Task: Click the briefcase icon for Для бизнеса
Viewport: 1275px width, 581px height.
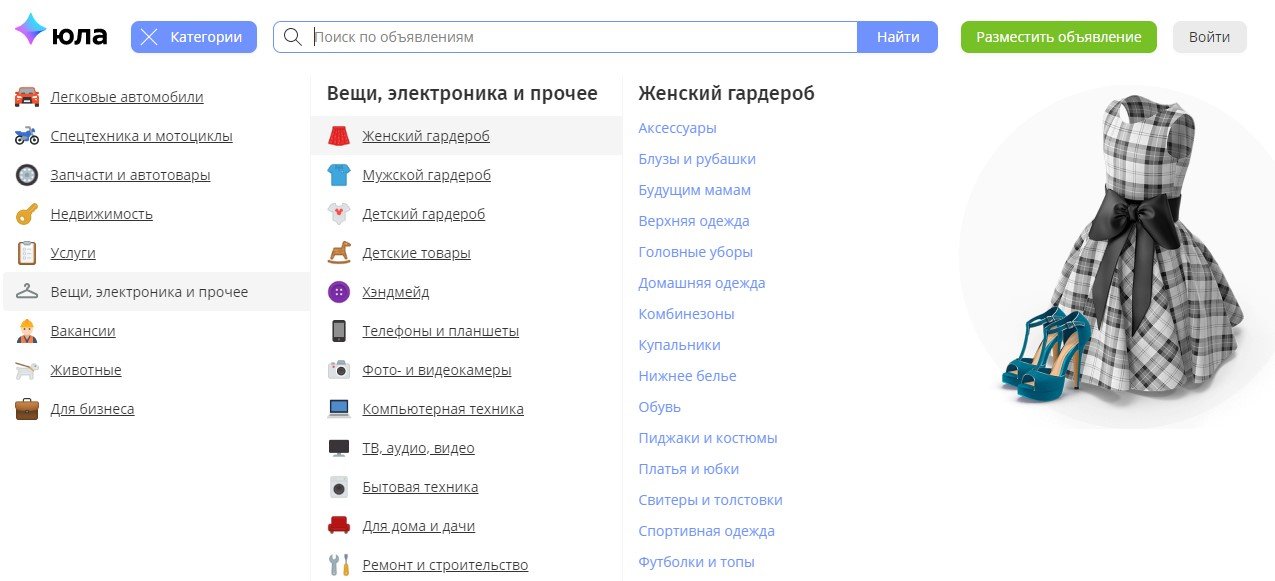Action: (x=27, y=409)
